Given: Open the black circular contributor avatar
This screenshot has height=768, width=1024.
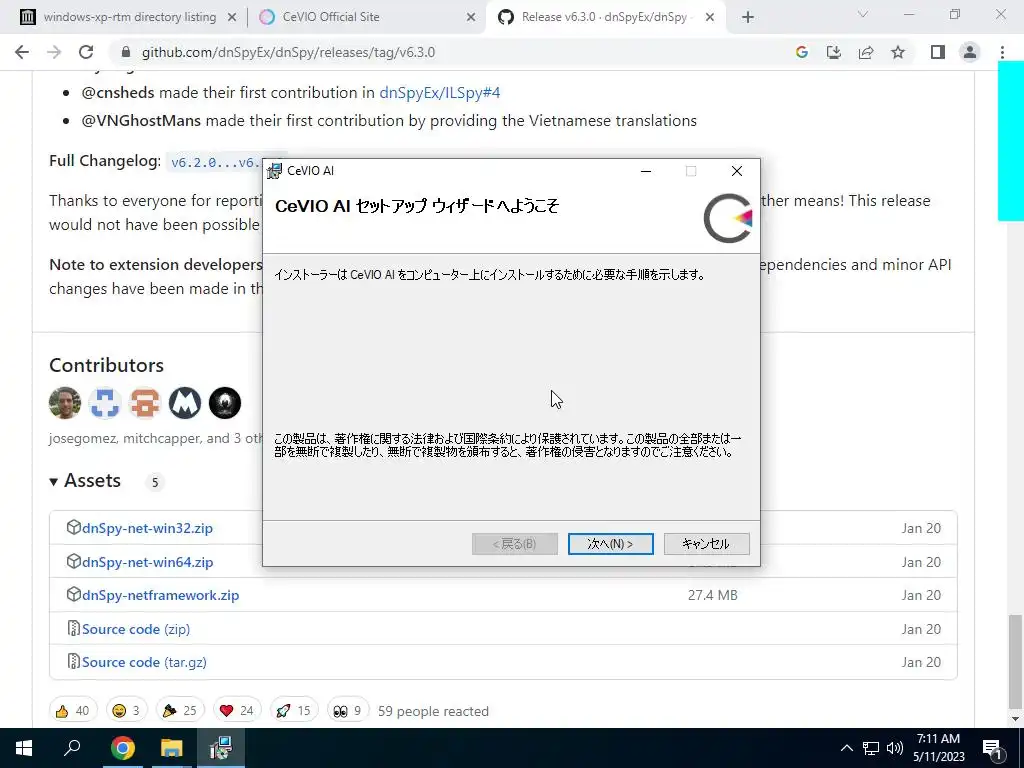Looking at the screenshot, I should point(225,403).
